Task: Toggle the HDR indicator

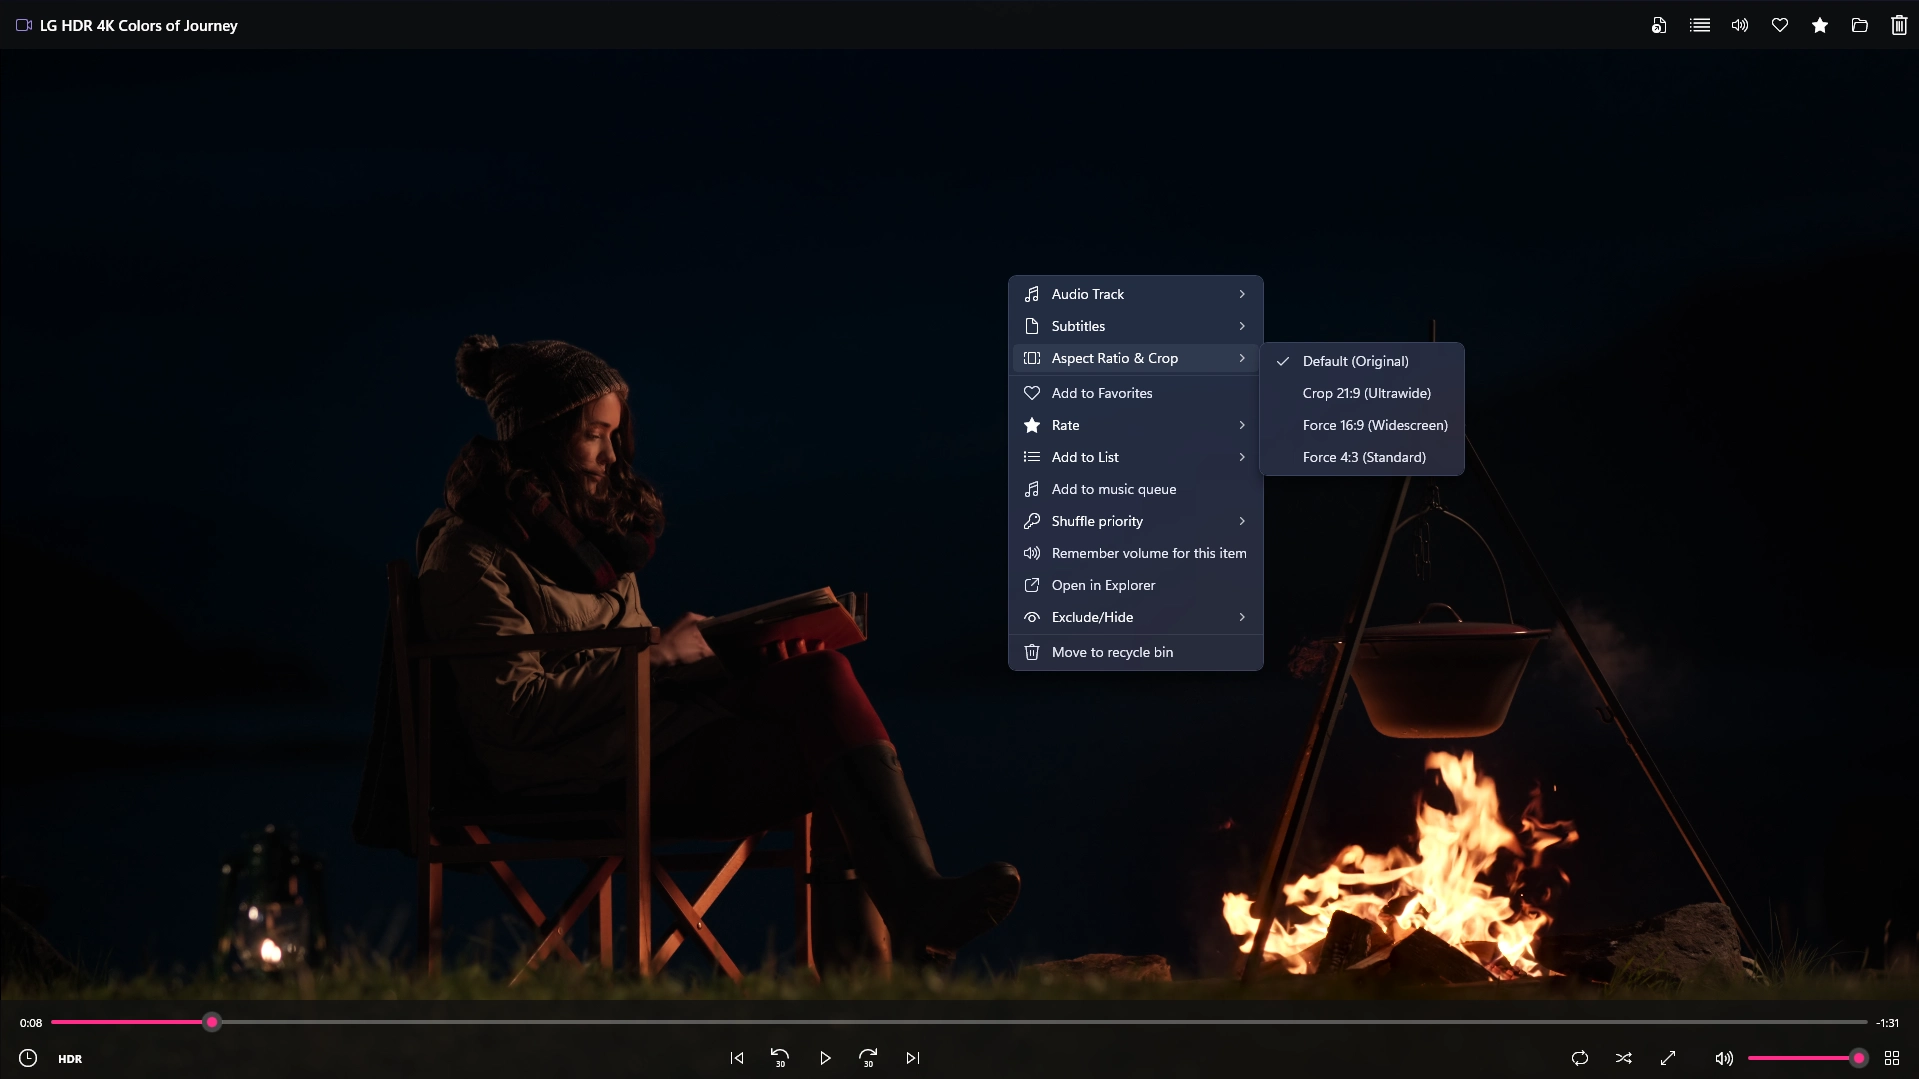Action: (70, 1059)
